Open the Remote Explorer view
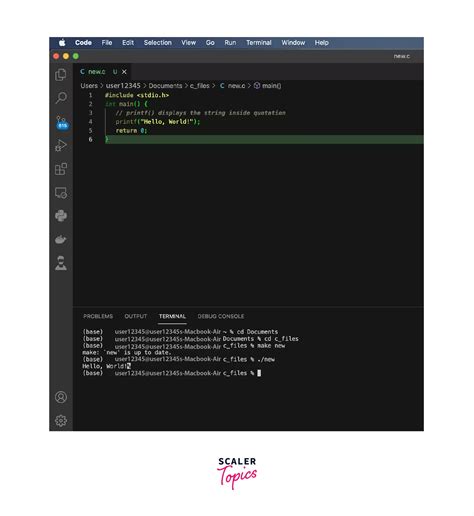The width and height of the screenshot is (474, 516). coord(61,193)
